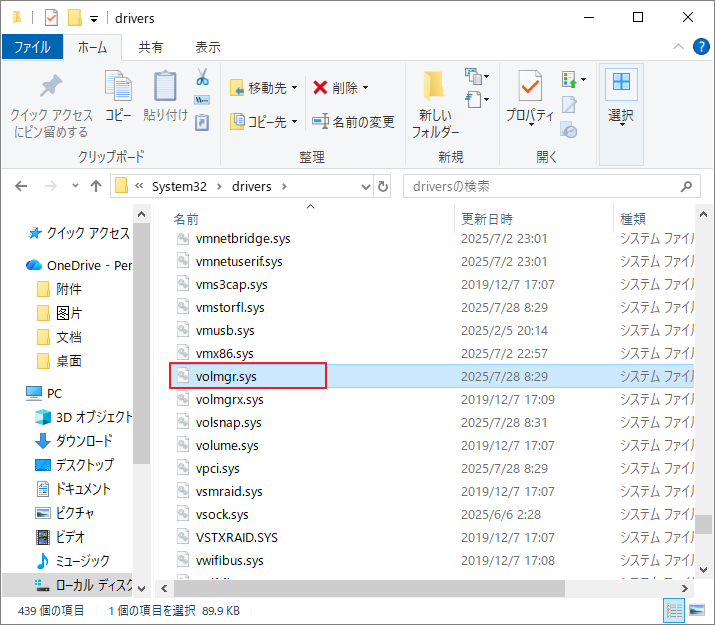Refresh the drivers folder
Image resolution: width=715 pixels, height=625 pixels.
click(383, 186)
